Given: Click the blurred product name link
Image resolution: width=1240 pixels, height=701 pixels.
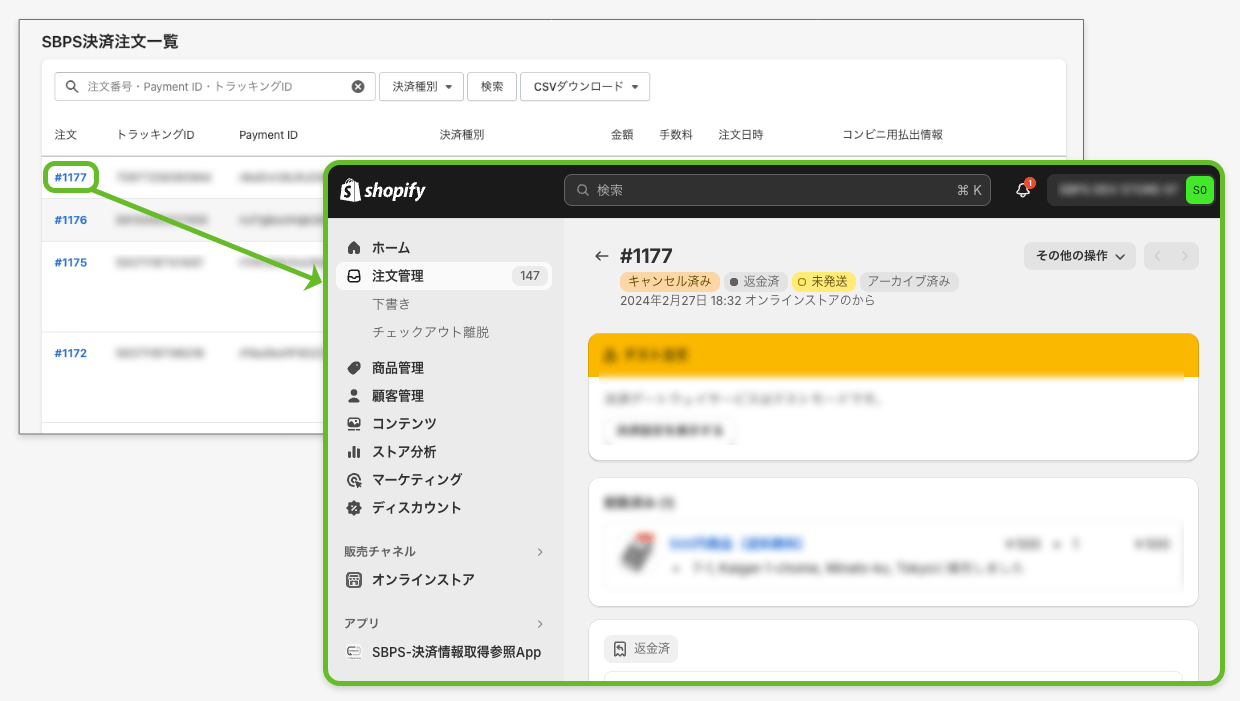Looking at the screenshot, I should 736,544.
